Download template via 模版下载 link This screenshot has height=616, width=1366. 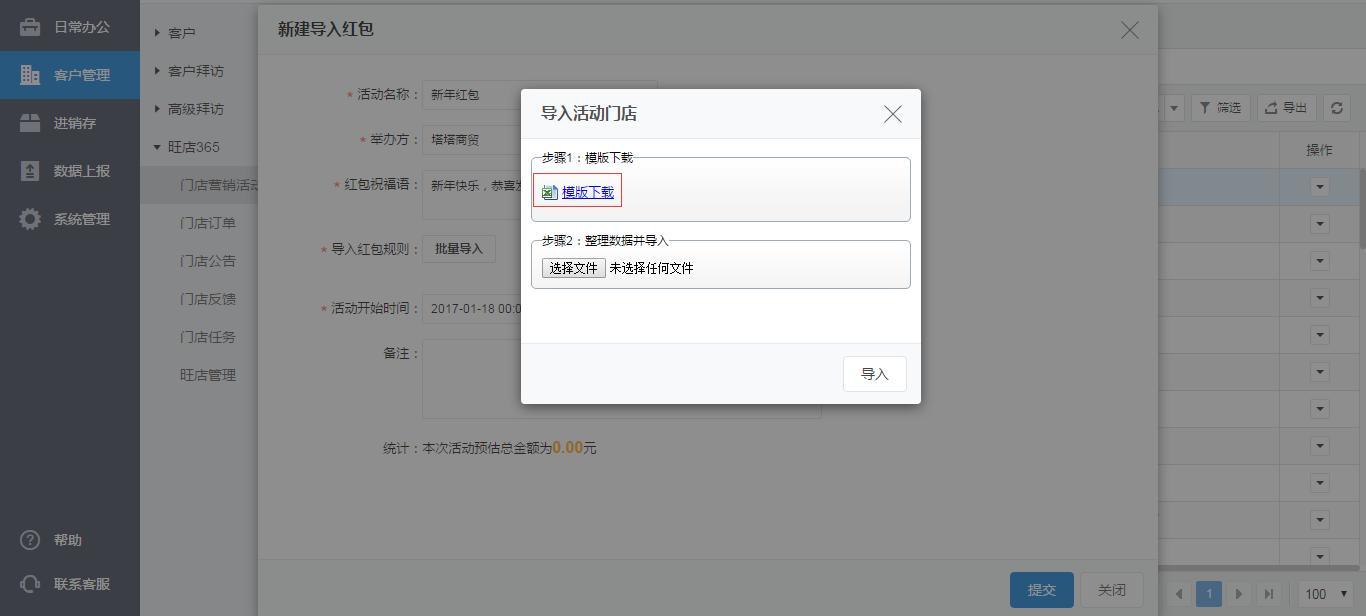[x=588, y=192]
